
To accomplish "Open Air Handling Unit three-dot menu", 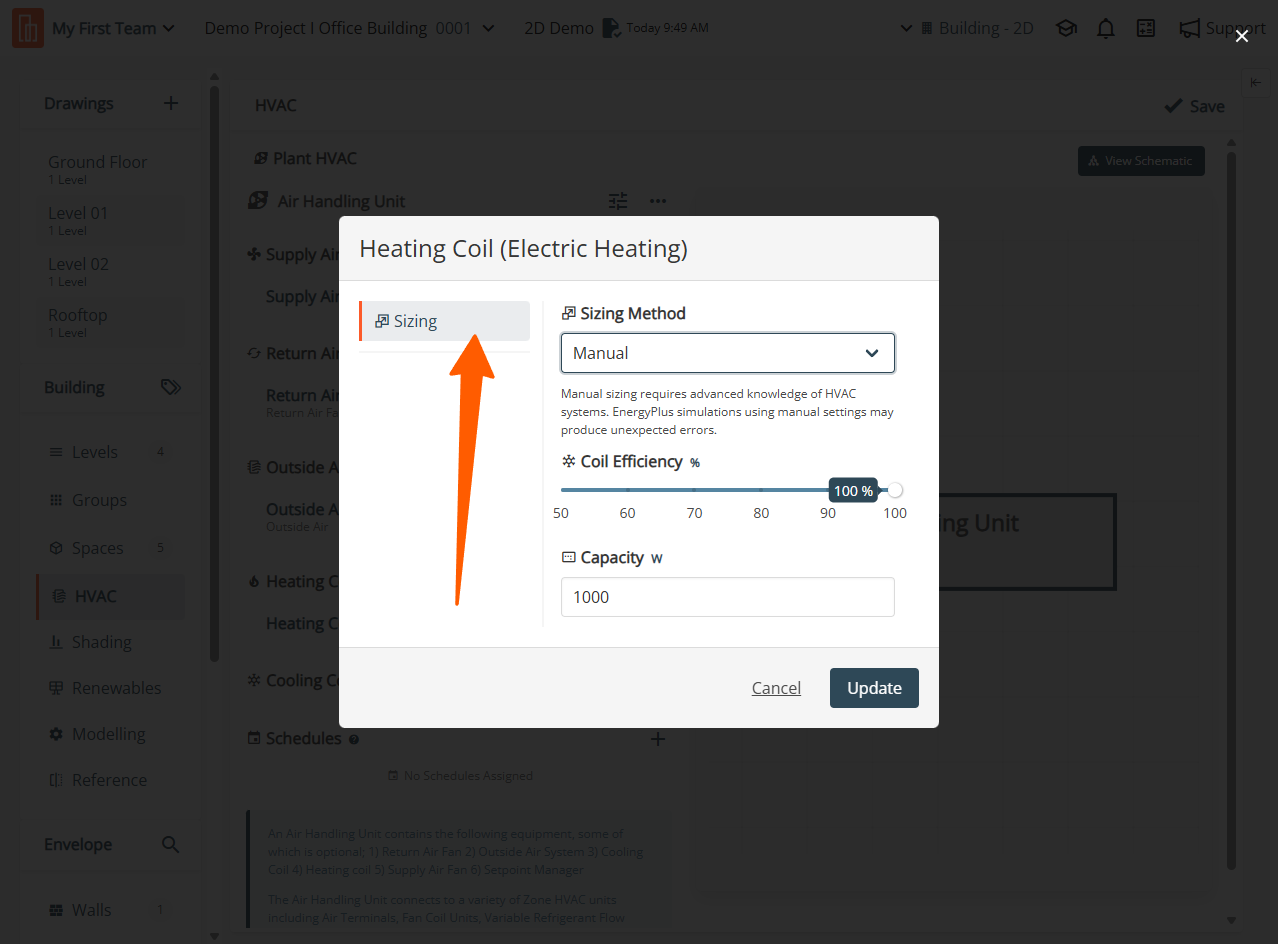I will pyautogui.click(x=657, y=201).
